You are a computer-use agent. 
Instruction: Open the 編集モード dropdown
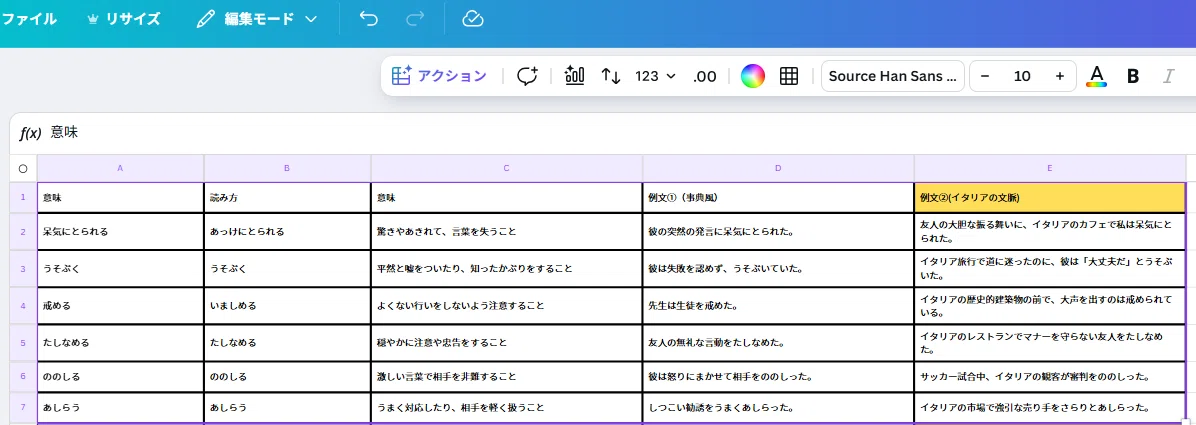pos(256,20)
